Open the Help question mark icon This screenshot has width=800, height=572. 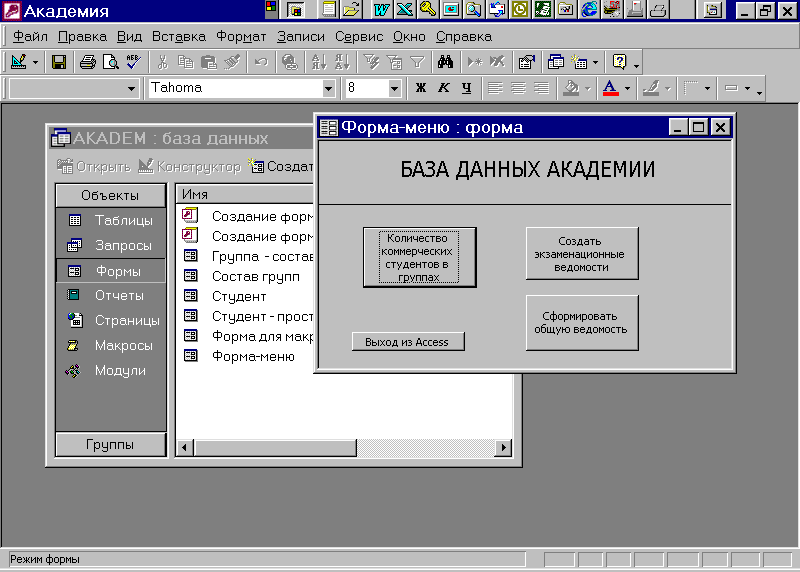[619, 62]
